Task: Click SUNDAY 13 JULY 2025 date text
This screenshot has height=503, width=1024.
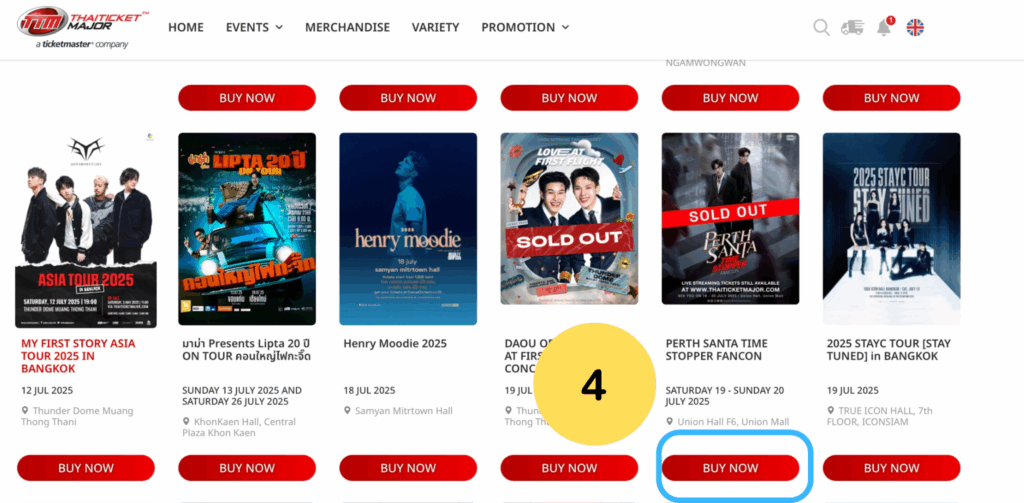Action: [x=242, y=396]
